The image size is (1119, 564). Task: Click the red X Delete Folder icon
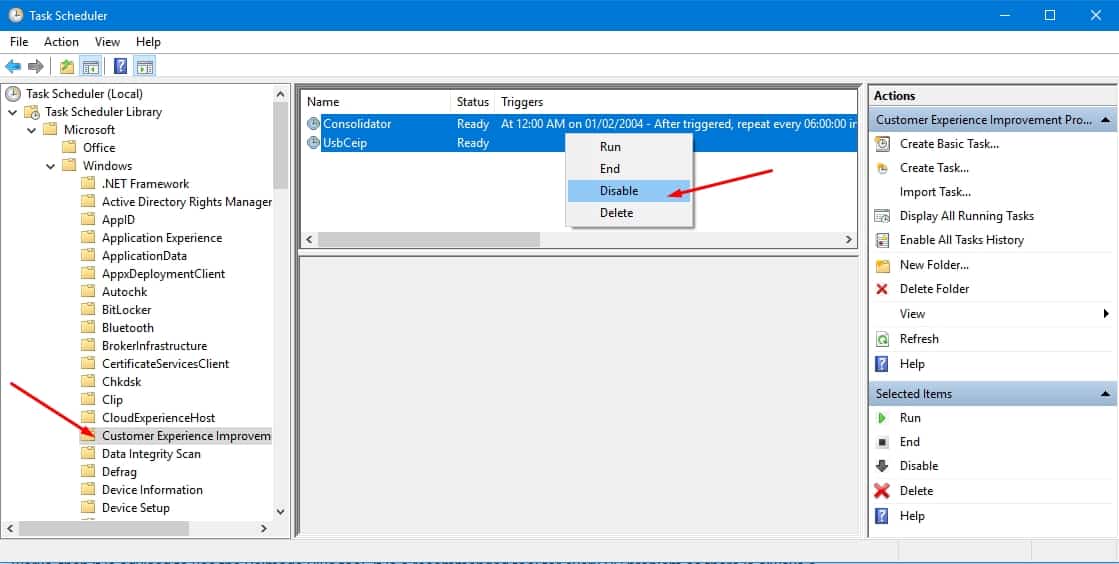tap(882, 289)
